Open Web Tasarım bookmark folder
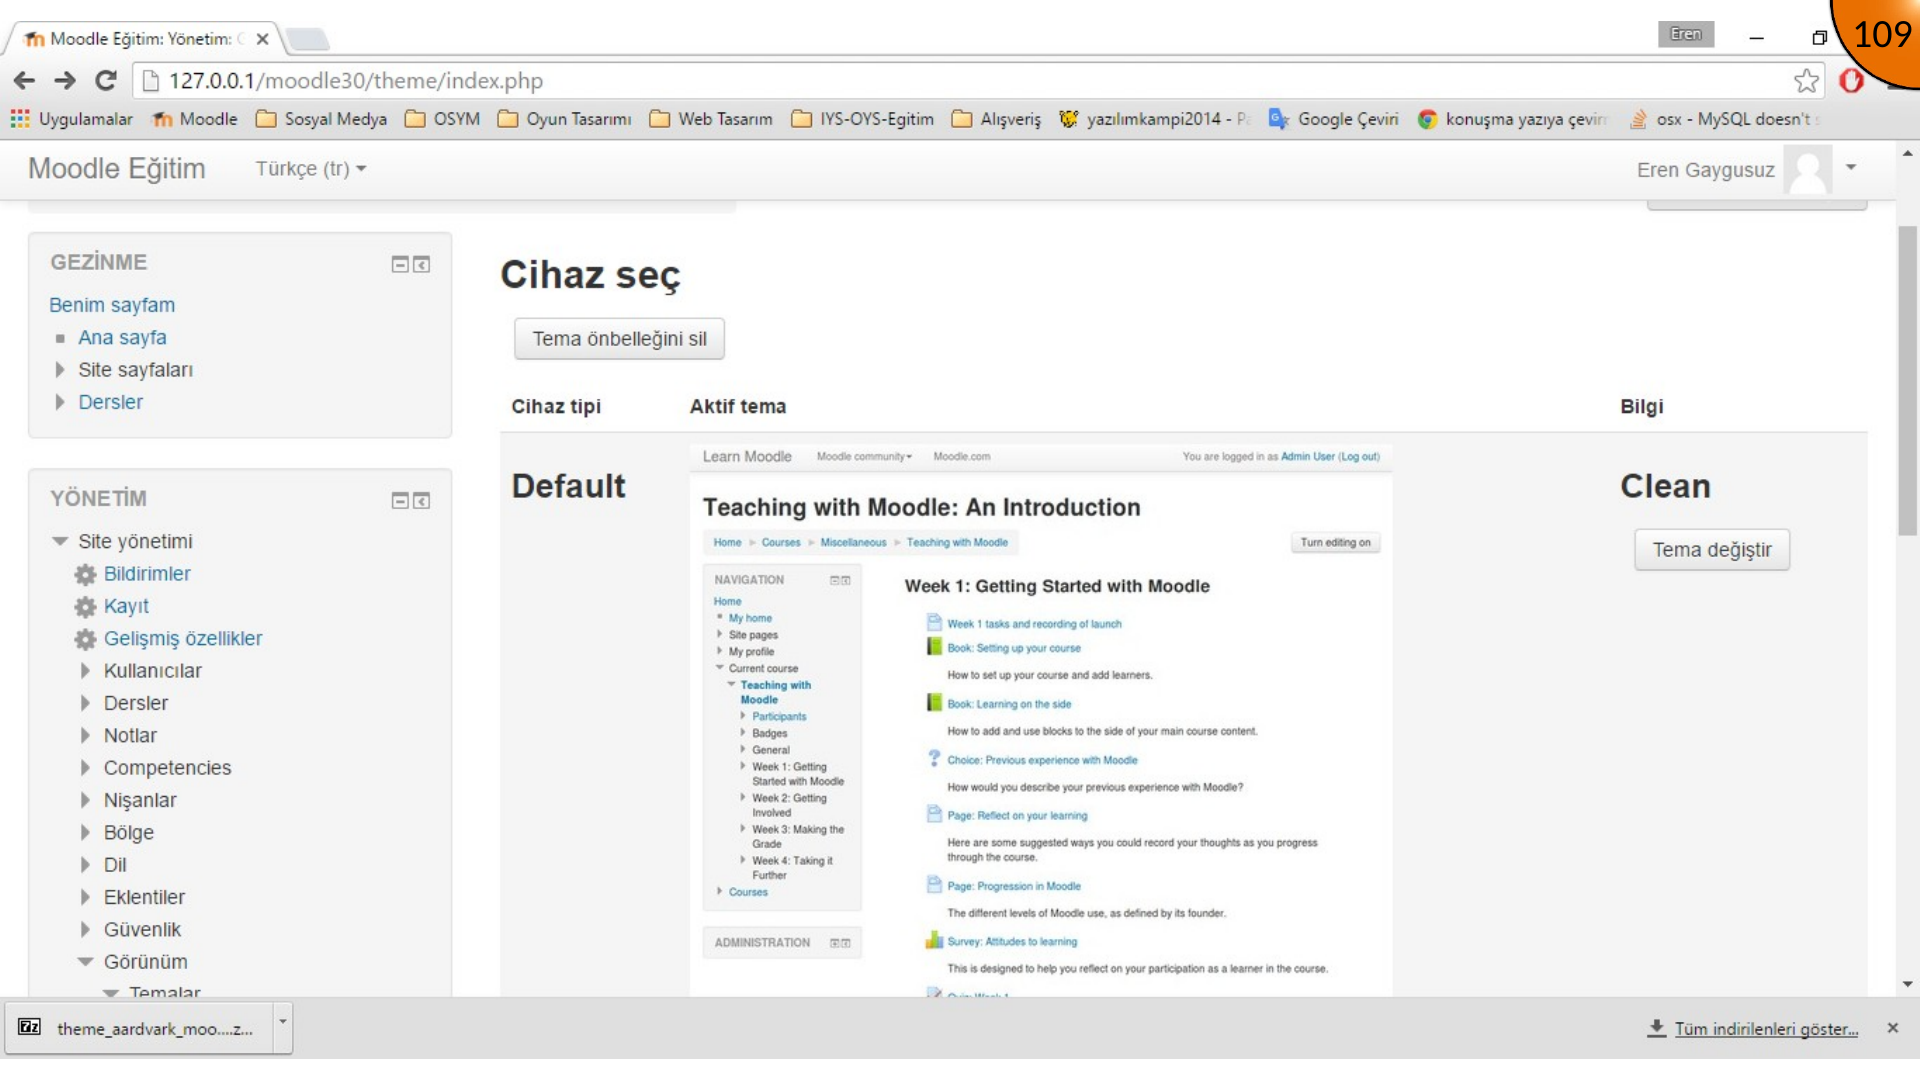 (711, 119)
